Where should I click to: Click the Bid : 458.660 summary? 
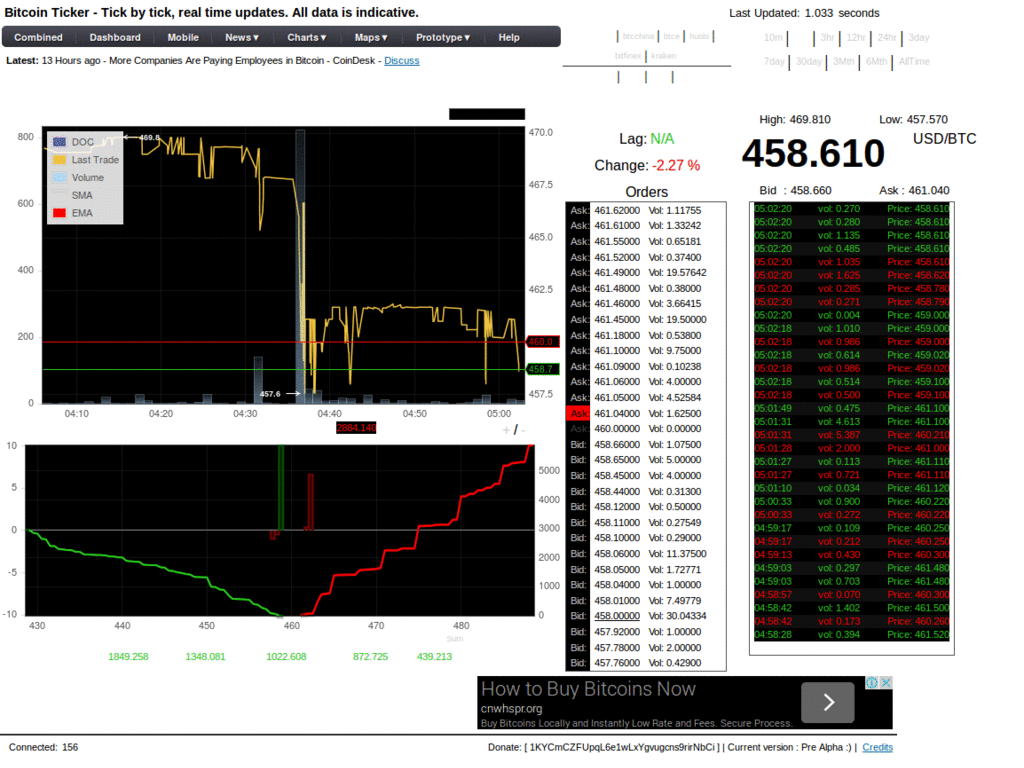795,191
